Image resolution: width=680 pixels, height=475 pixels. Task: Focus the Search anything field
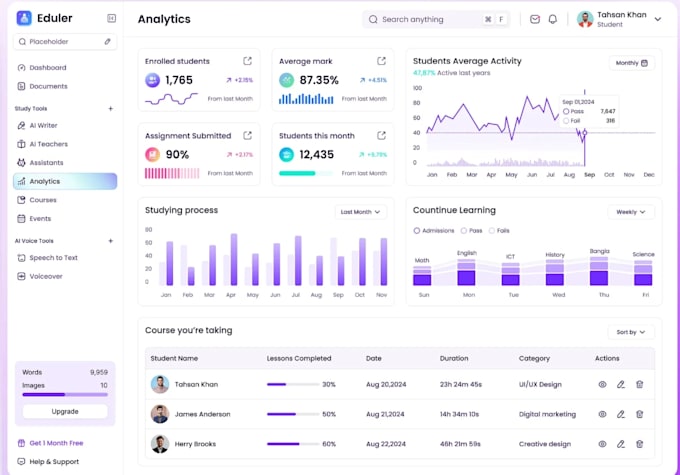coord(436,19)
